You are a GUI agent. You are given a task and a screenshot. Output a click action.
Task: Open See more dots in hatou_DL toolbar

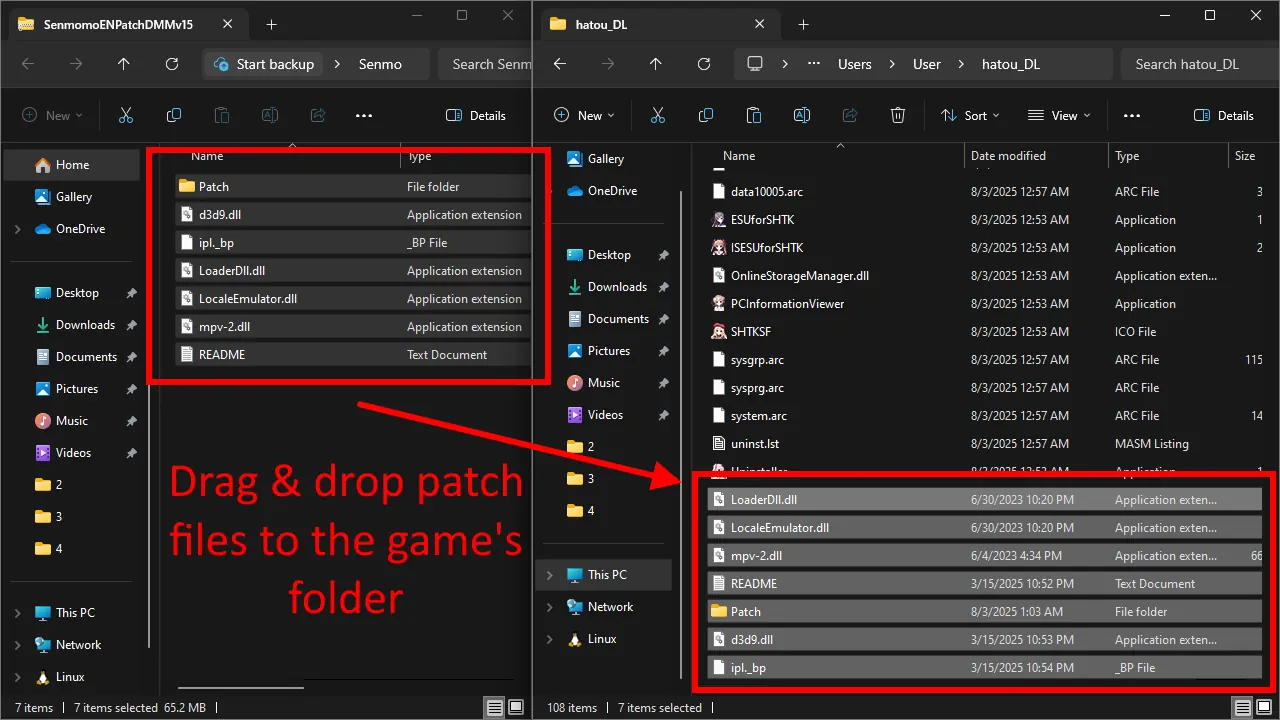pos(1132,115)
